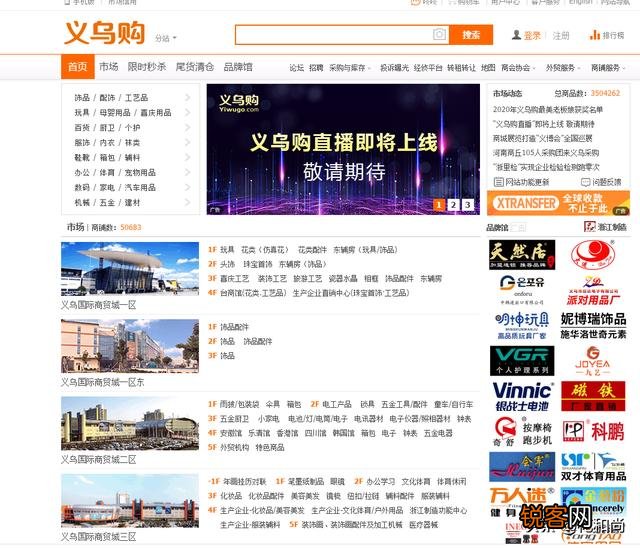Open news item 河南商丘105人采购团来义乌采购

coord(546,153)
